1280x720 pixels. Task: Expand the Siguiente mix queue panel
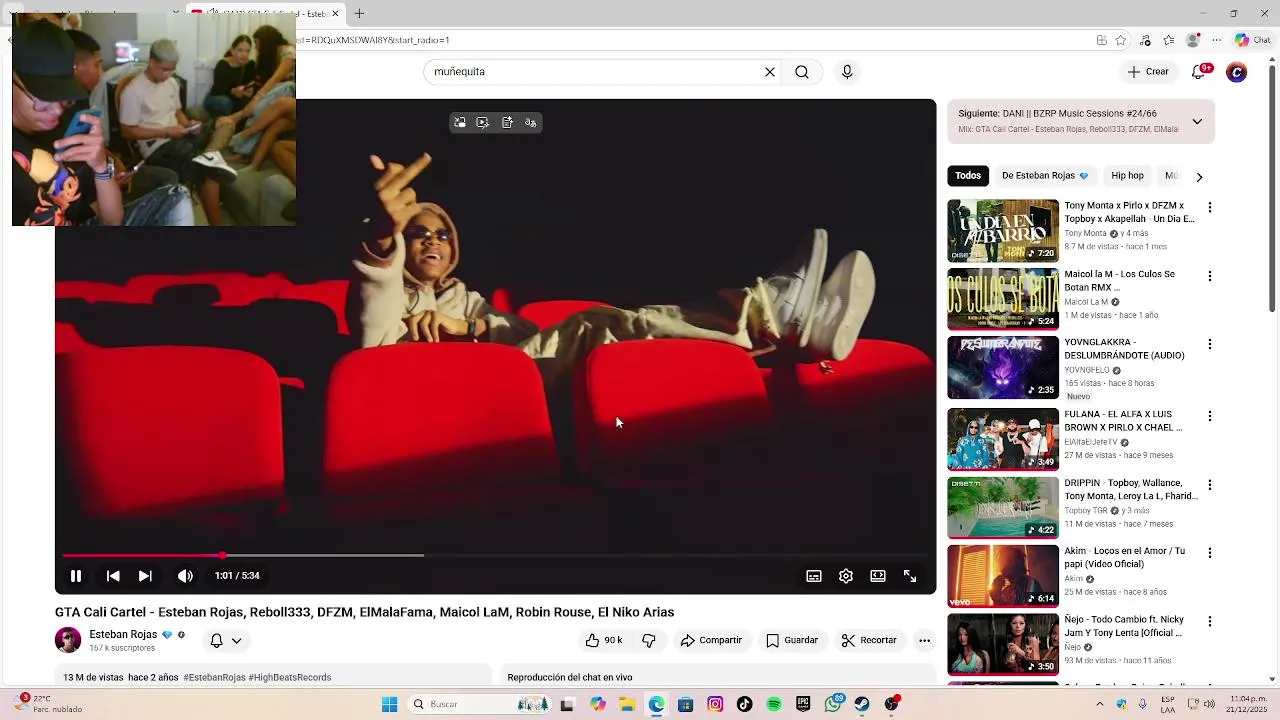tap(1197, 122)
